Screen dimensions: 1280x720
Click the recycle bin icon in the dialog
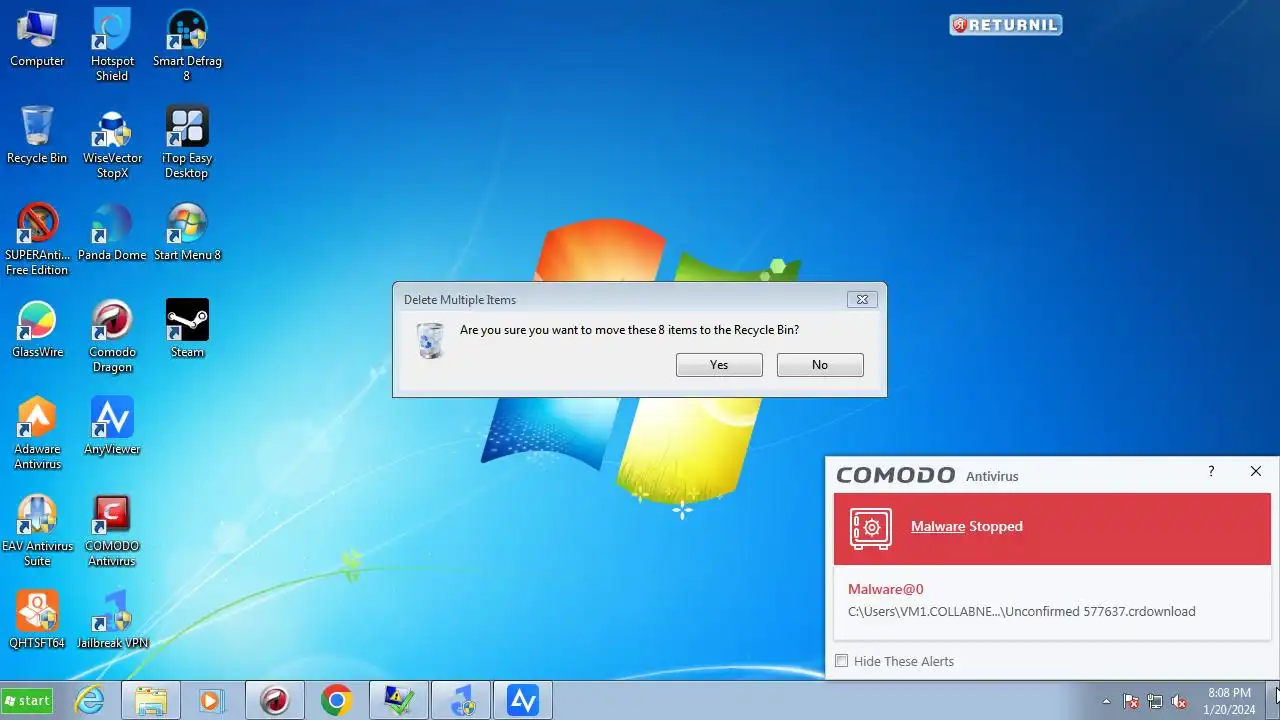click(x=430, y=340)
